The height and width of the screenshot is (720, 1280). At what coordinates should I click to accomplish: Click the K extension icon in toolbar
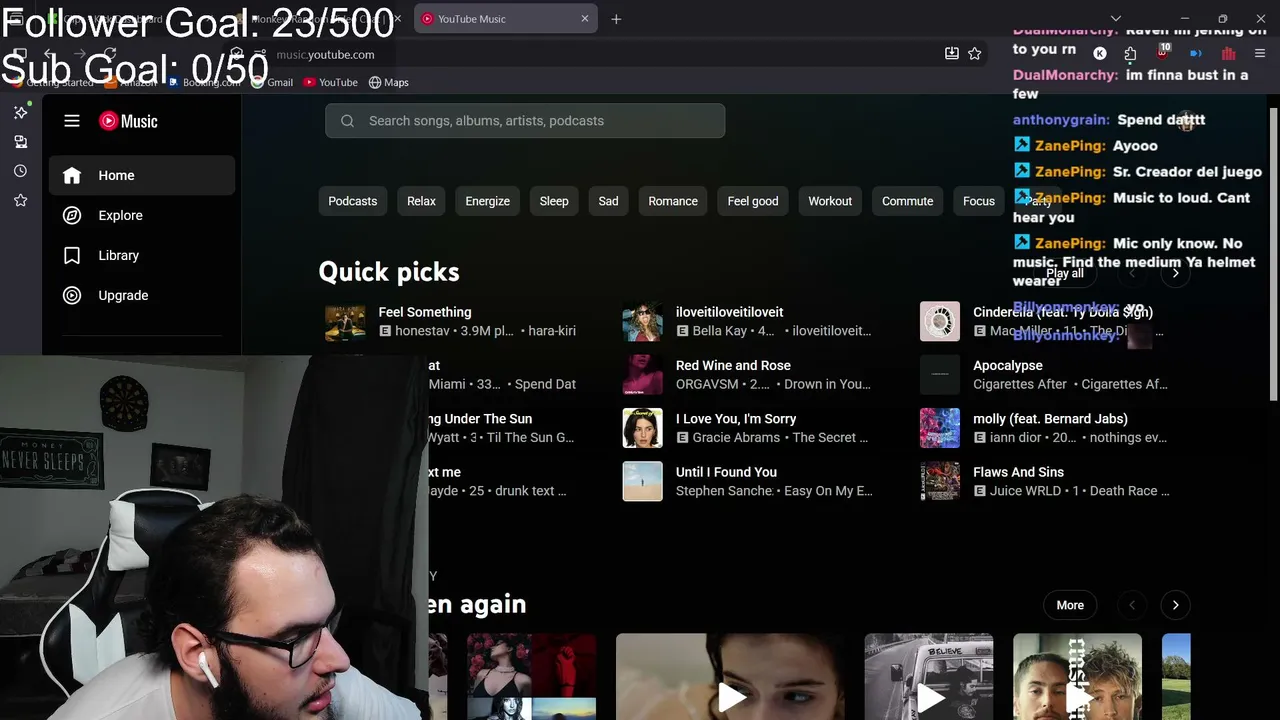(x=1100, y=54)
